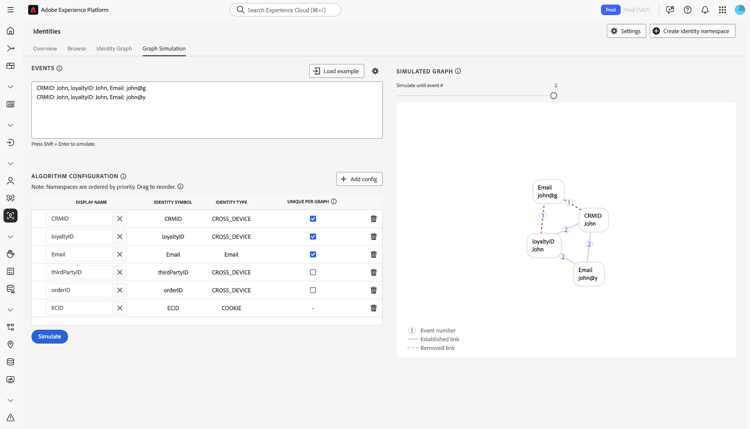The image size is (750, 429).
Task: Click the Search Experience Cloud field
Action: [286, 10]
